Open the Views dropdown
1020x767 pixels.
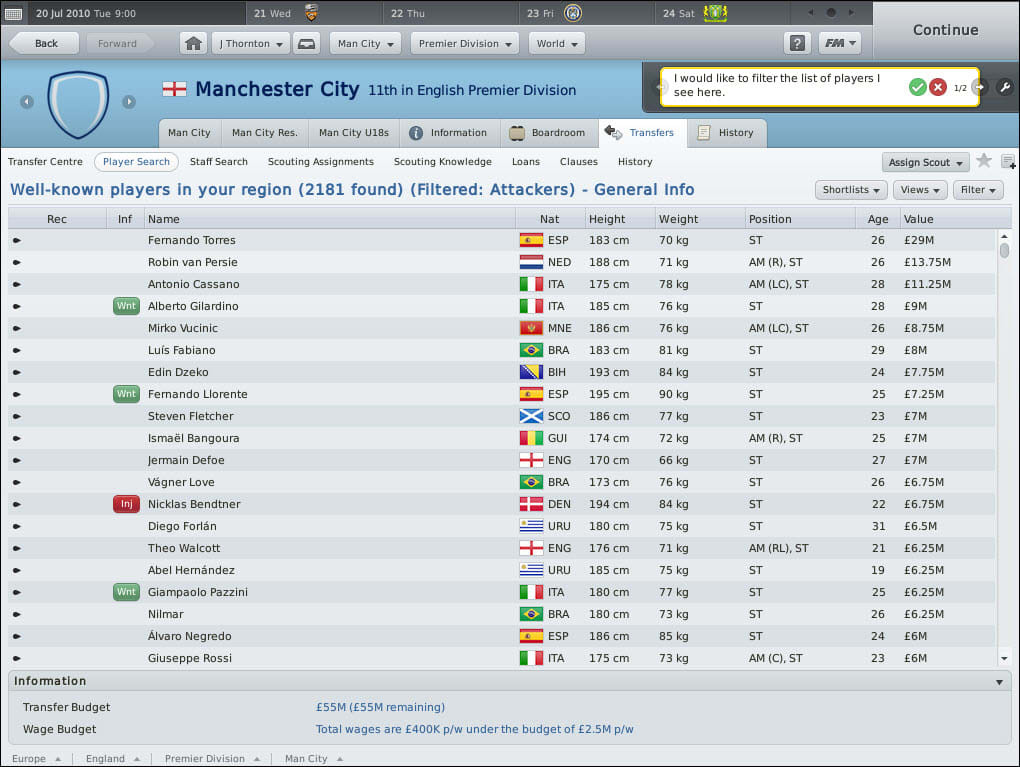click(920, 190)
